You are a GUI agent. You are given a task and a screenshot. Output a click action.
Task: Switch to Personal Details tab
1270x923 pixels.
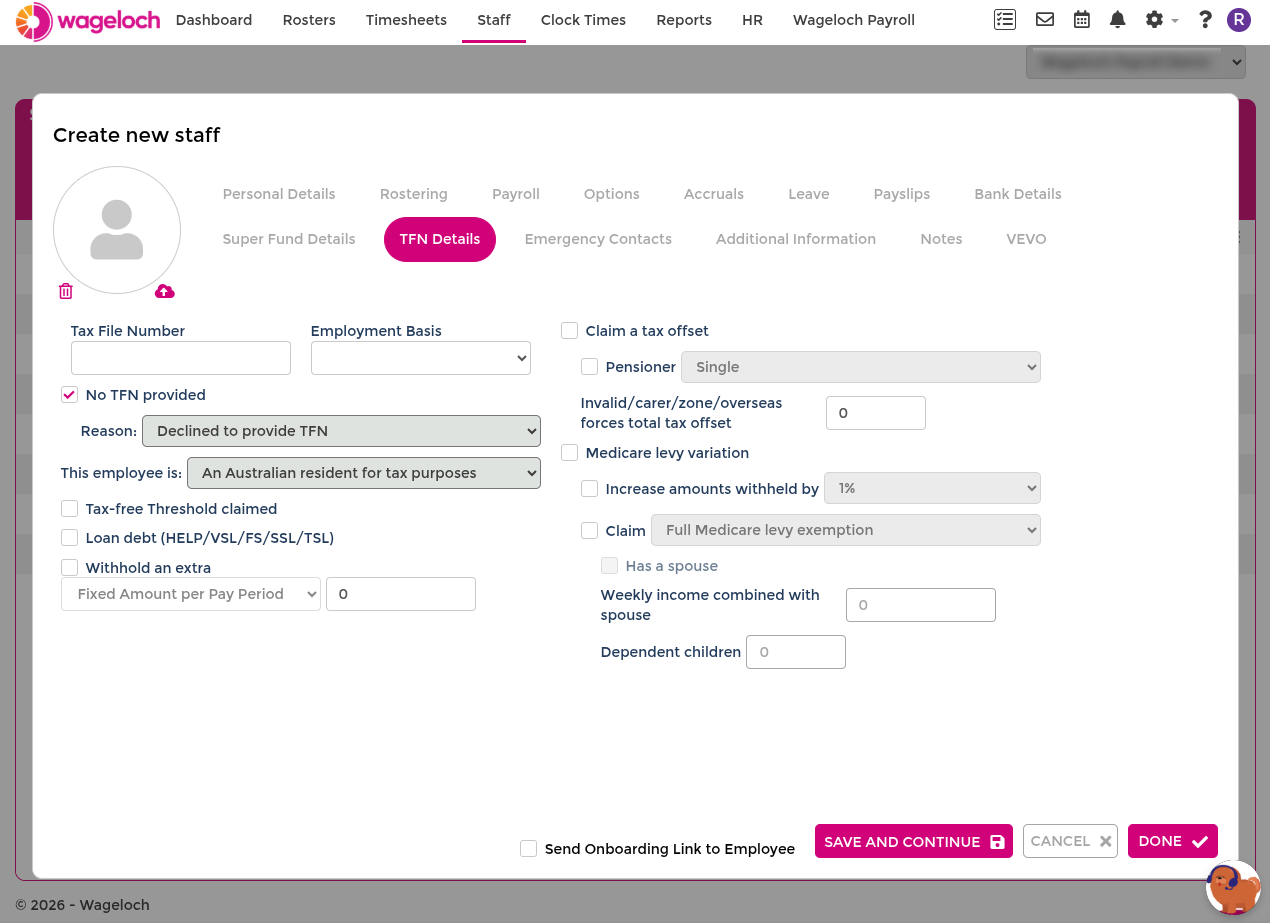tap(279, 194)
